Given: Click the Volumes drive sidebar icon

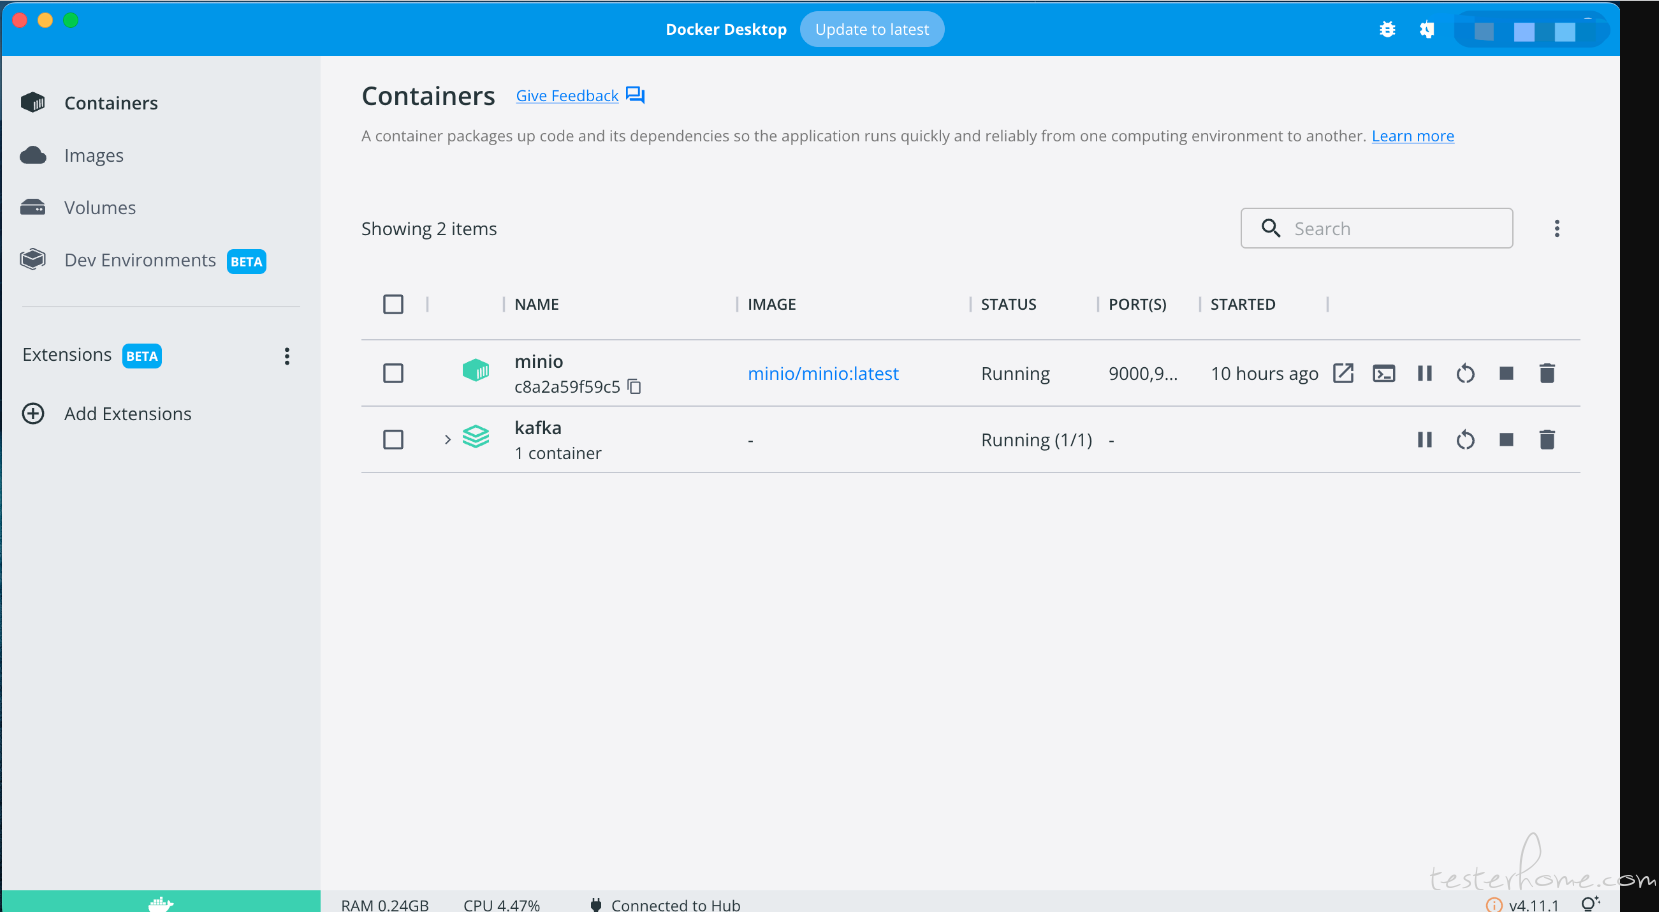Looking at the screenshot, I should 33,207.
